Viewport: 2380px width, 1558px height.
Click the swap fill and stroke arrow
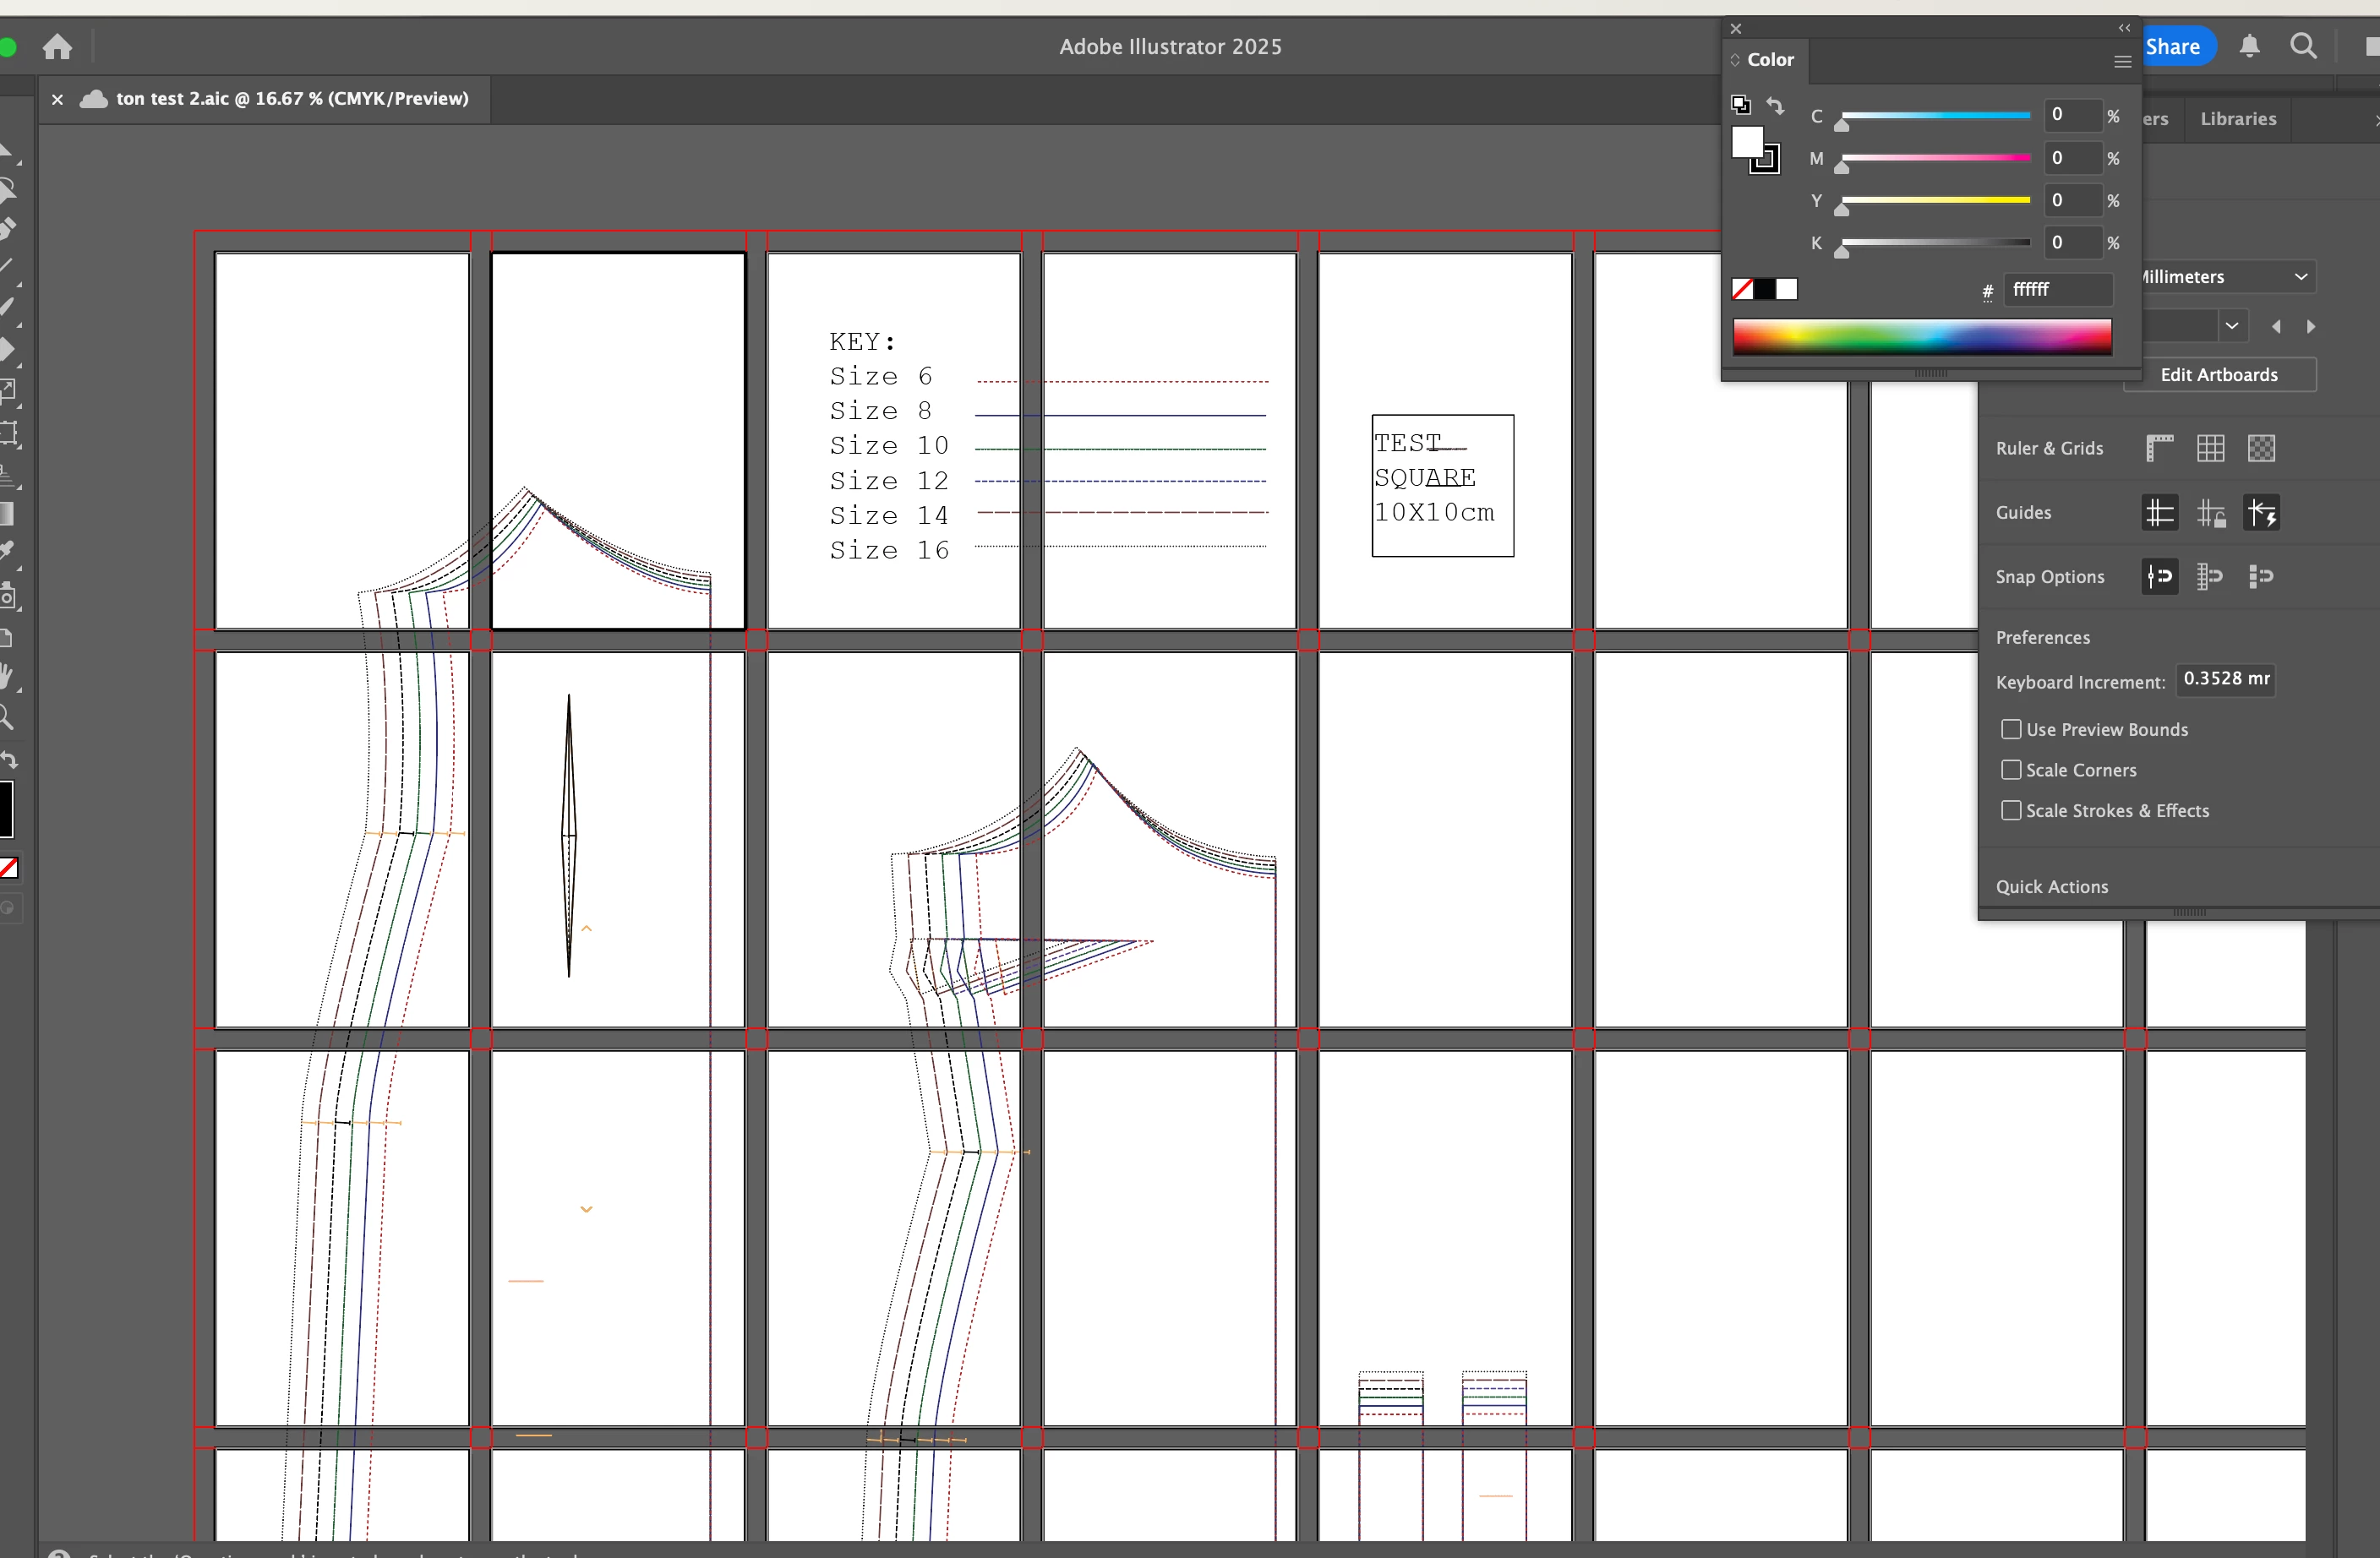pyautogui.click(x=1775, y=105)
